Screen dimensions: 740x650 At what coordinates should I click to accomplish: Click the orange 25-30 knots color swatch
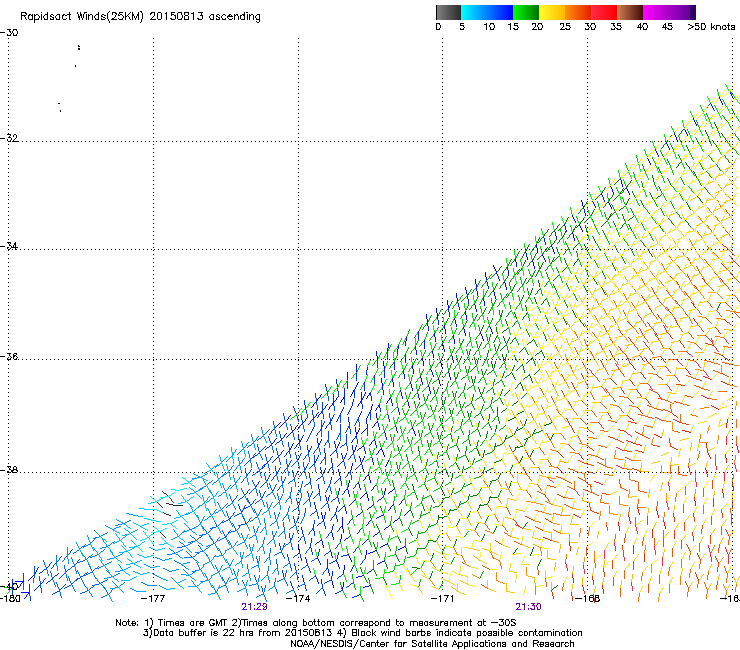pos(578,12)
